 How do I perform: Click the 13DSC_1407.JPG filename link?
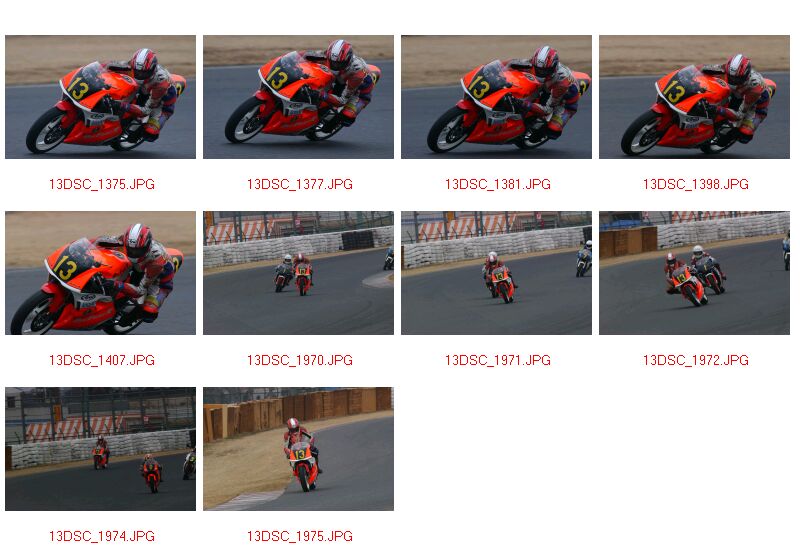102,360
